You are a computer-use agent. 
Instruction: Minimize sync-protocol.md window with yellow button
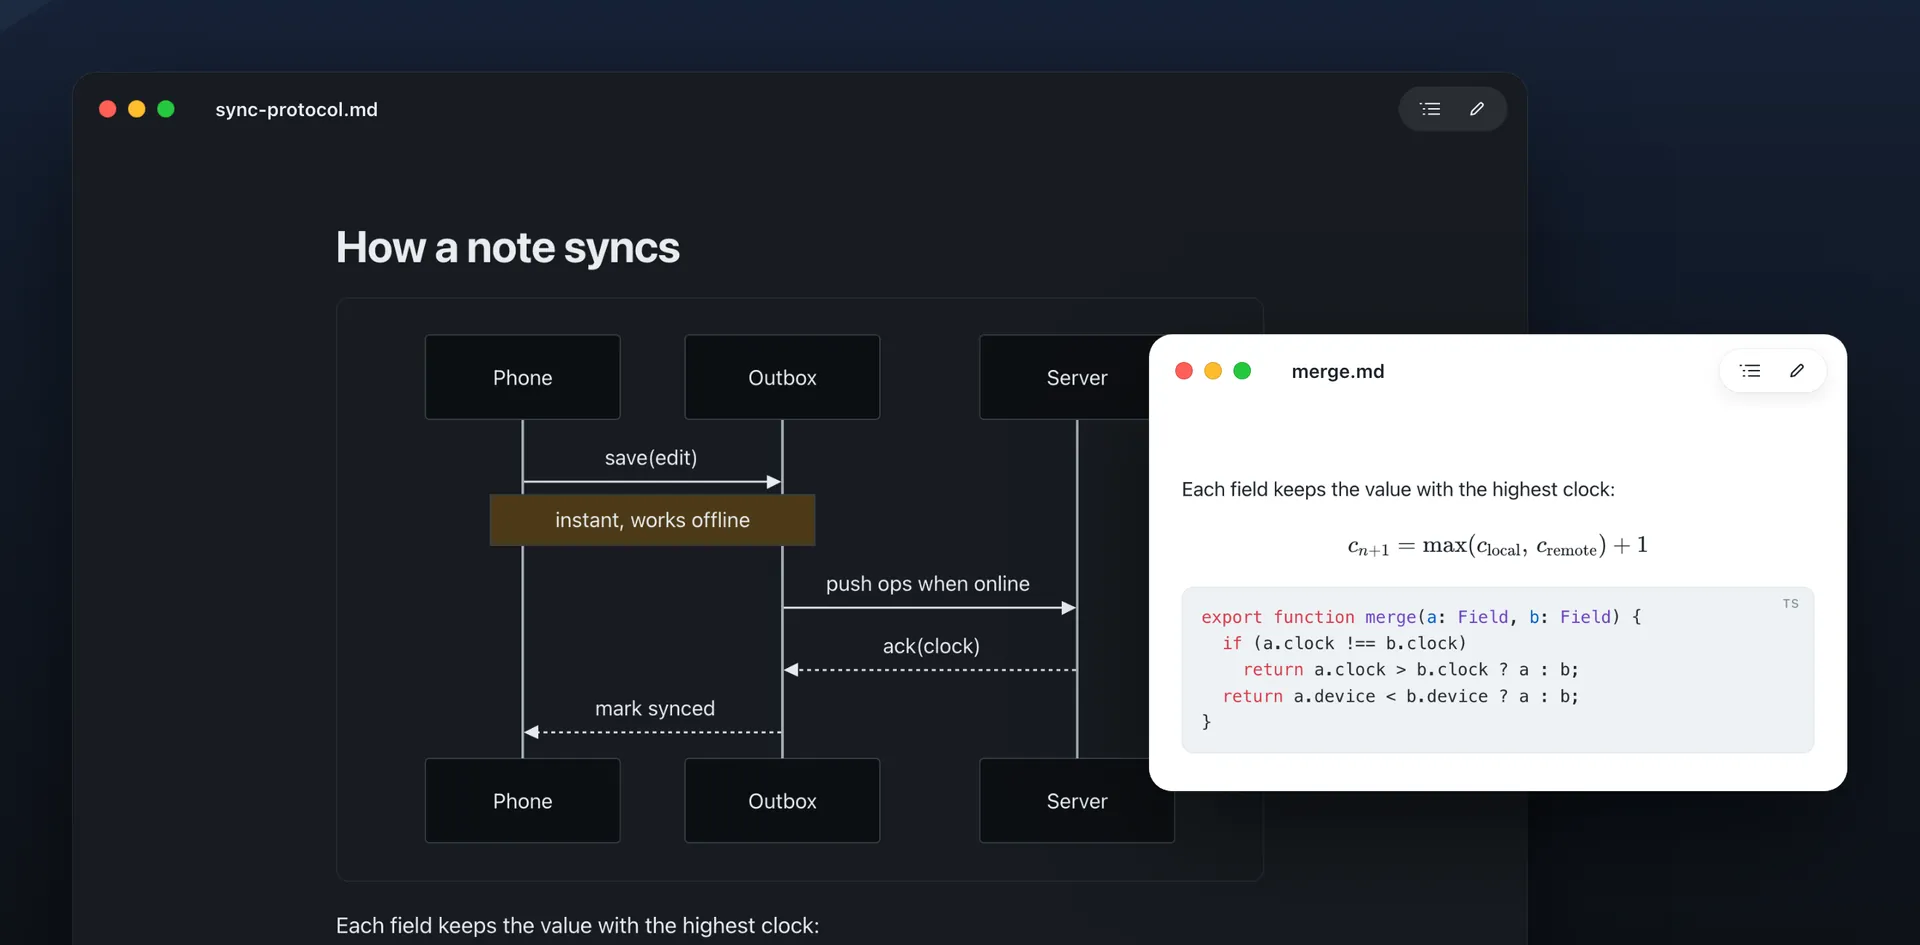(x=137, y=109)
